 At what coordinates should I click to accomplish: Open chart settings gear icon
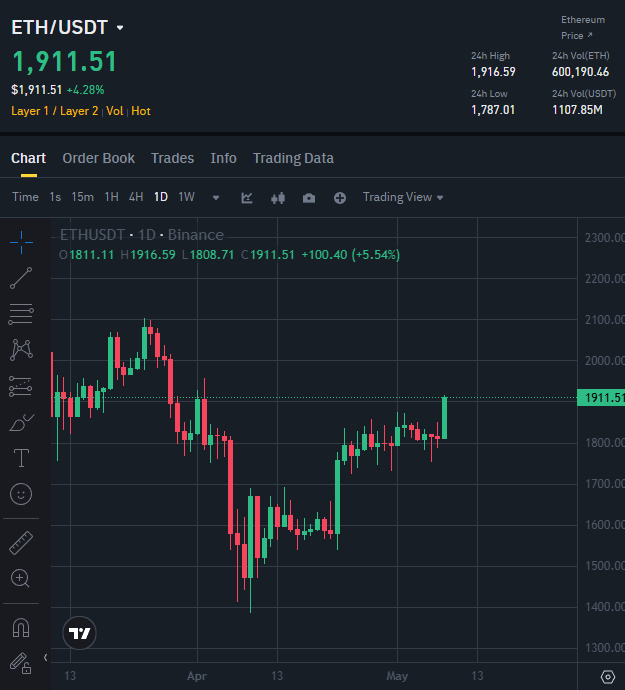608,677
